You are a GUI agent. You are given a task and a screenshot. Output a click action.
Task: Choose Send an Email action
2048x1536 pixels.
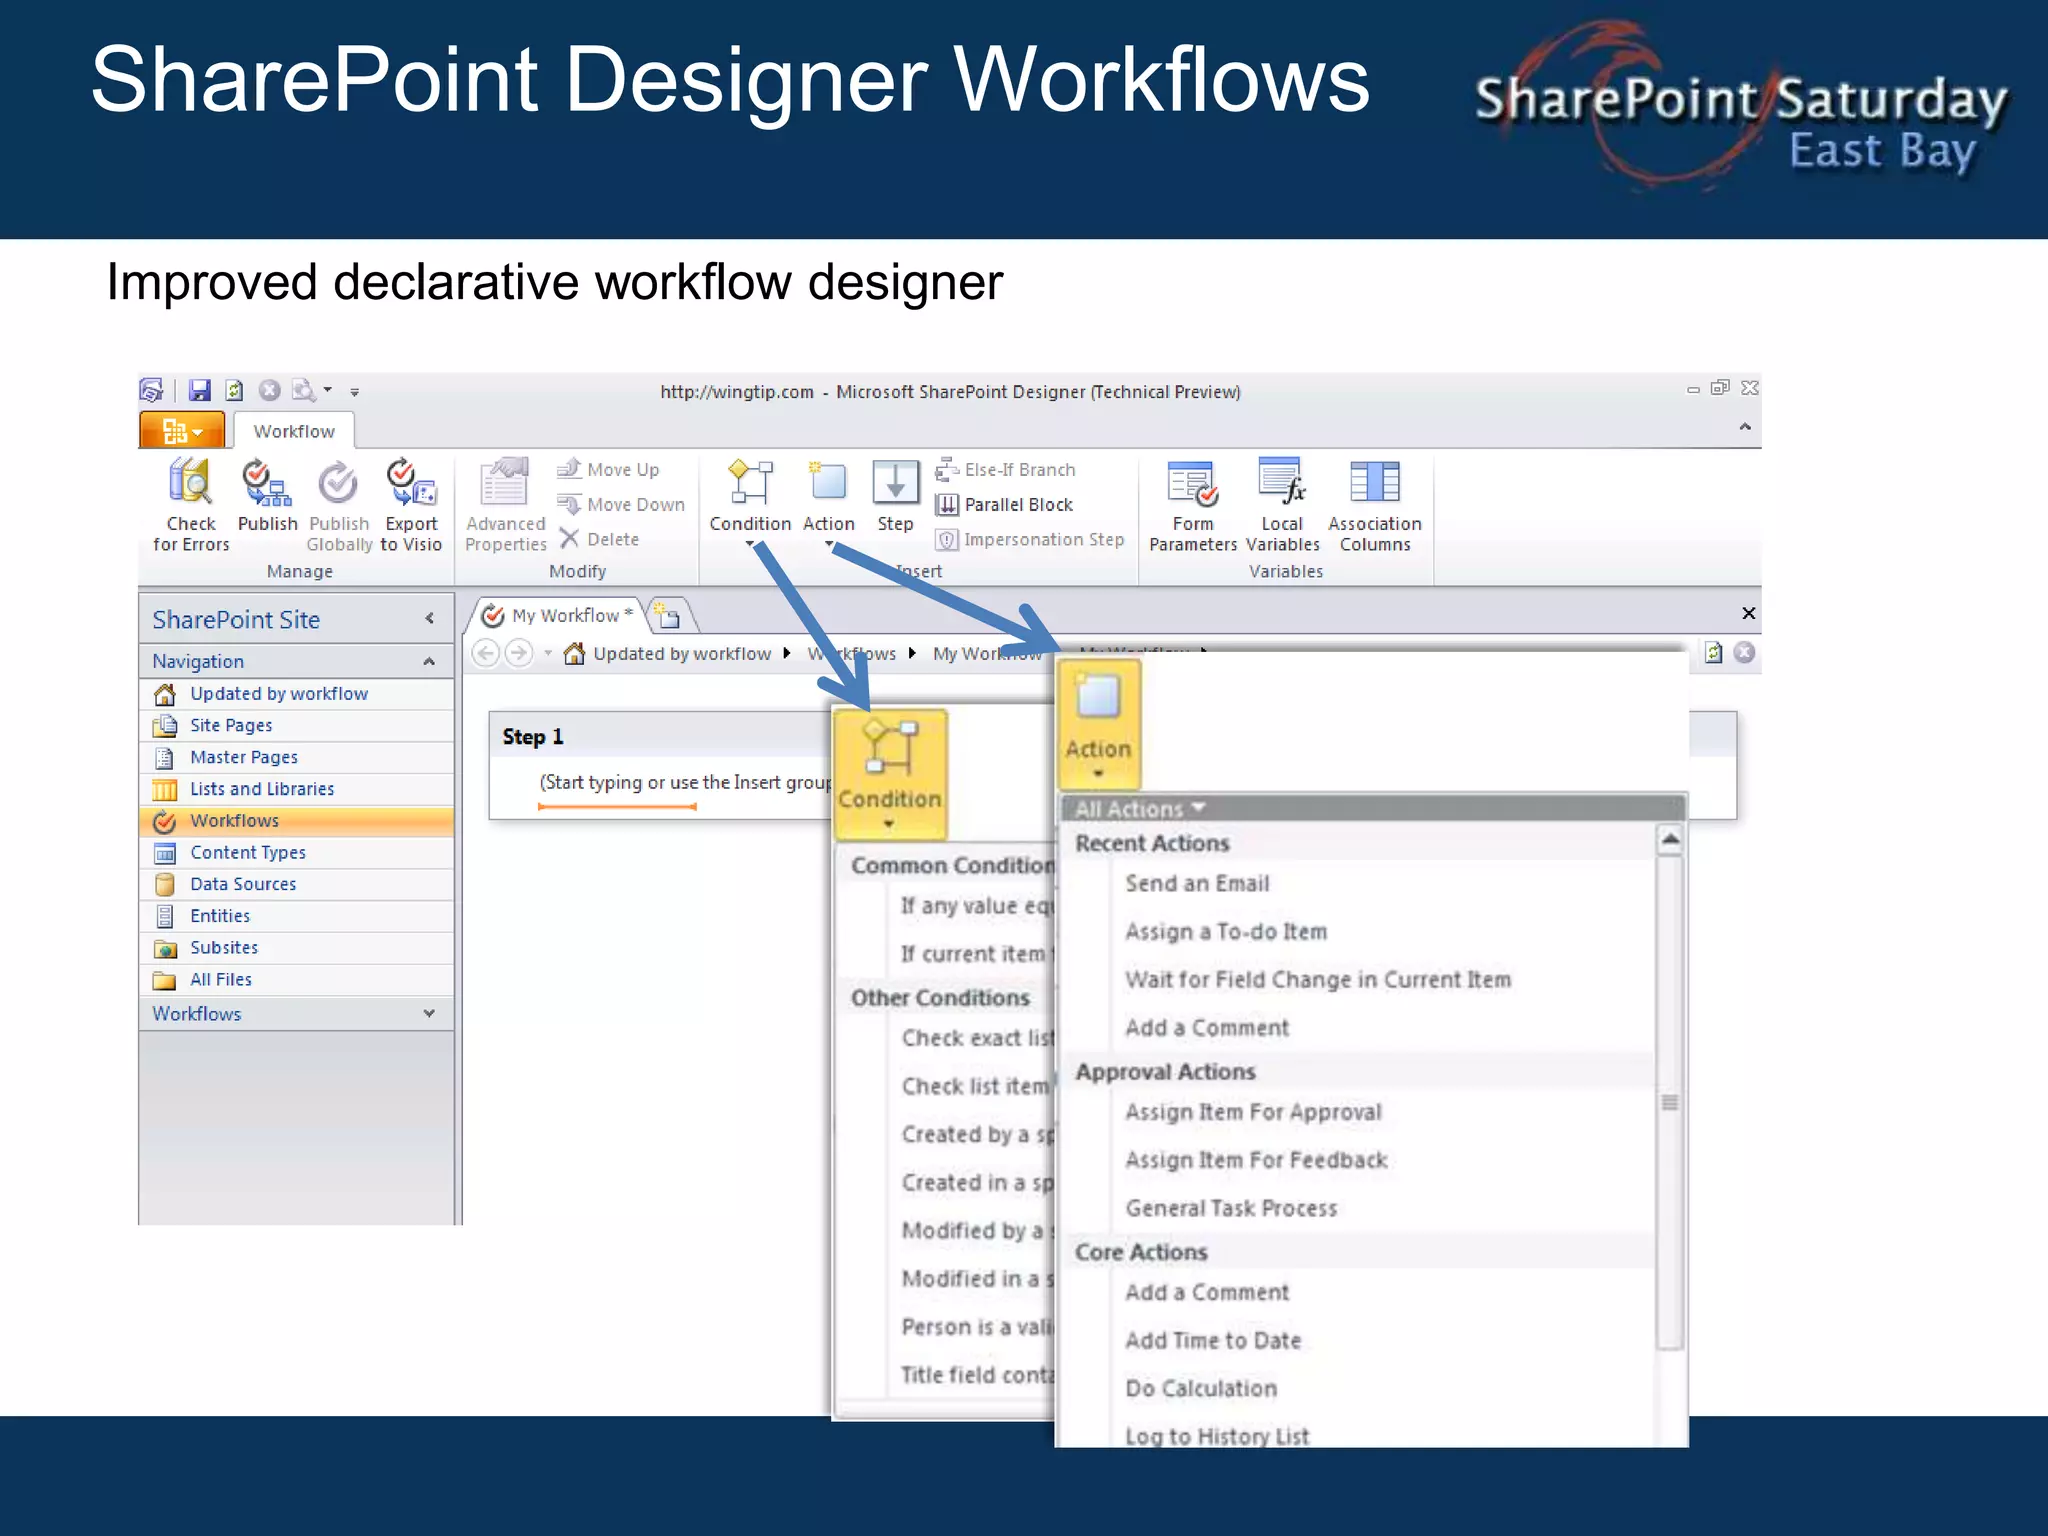click(x=1197, y=884)
